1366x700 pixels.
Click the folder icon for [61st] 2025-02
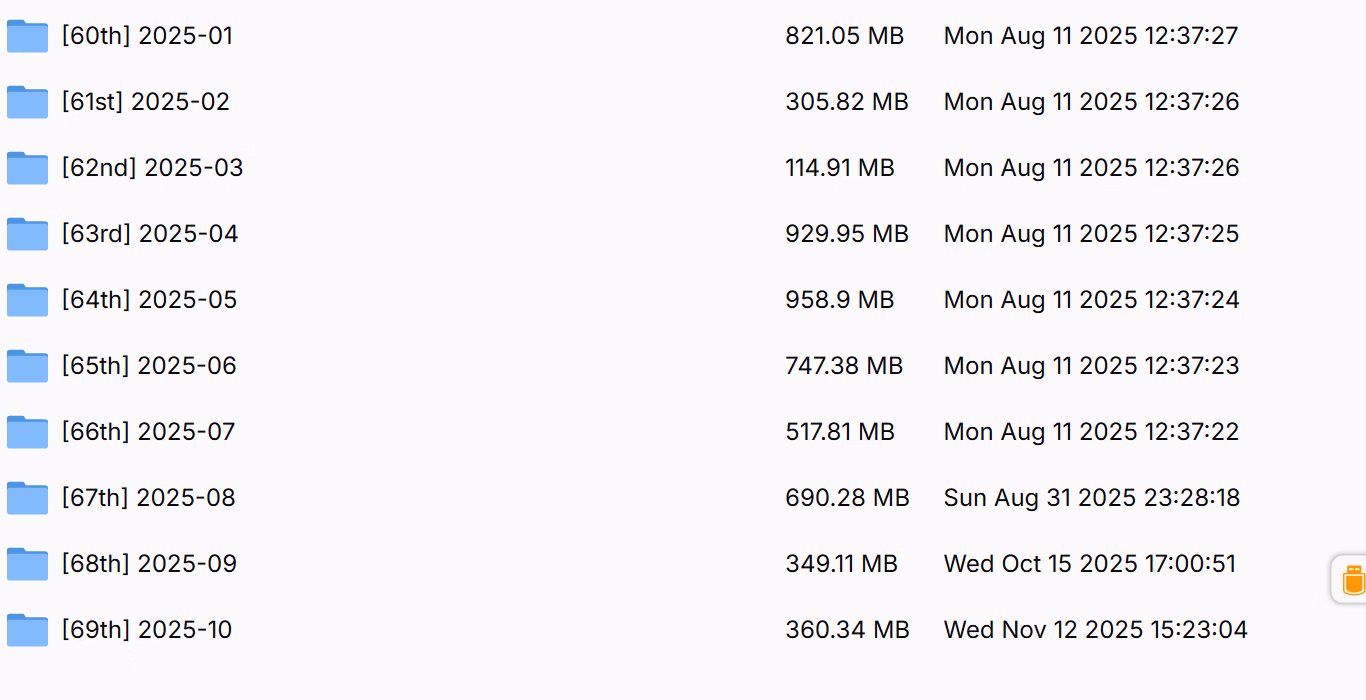point(27,102)
